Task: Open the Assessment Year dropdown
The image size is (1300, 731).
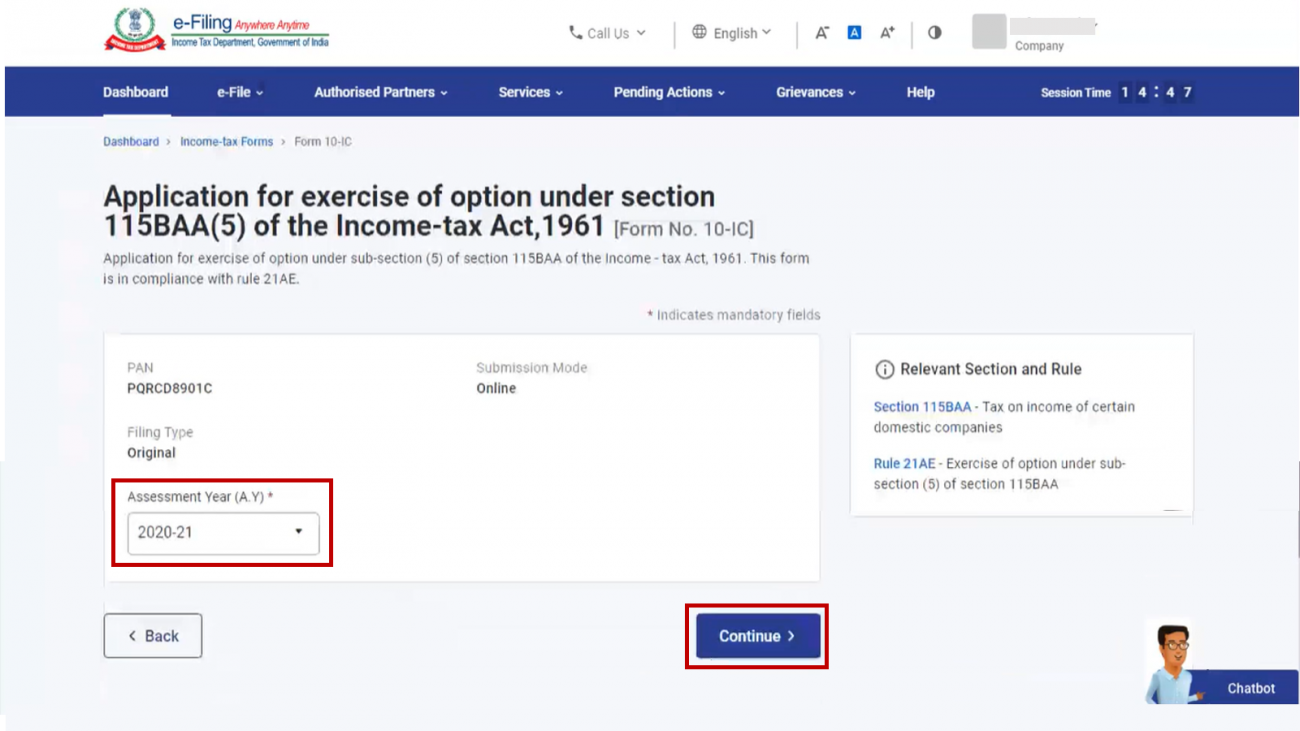Action: point(222,533)
